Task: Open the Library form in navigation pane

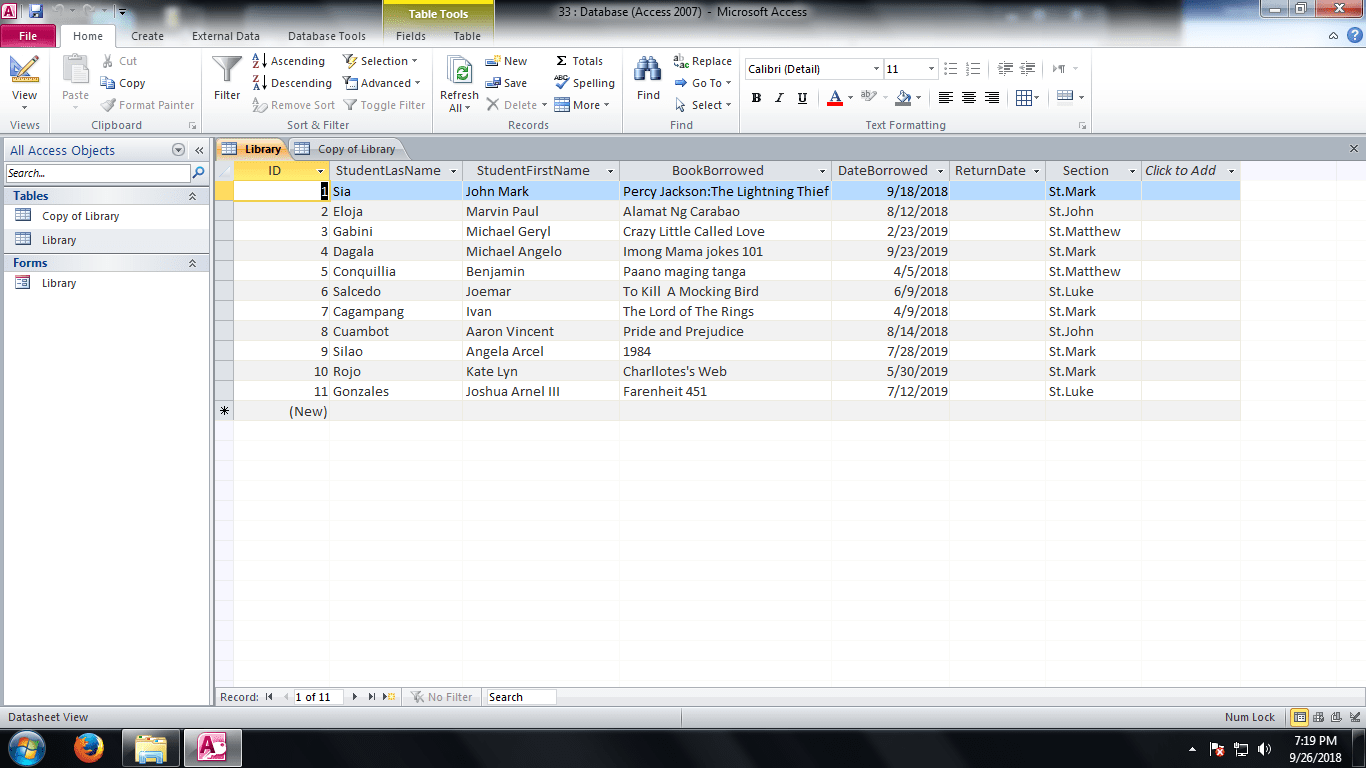Action: (x=59, y=283)
